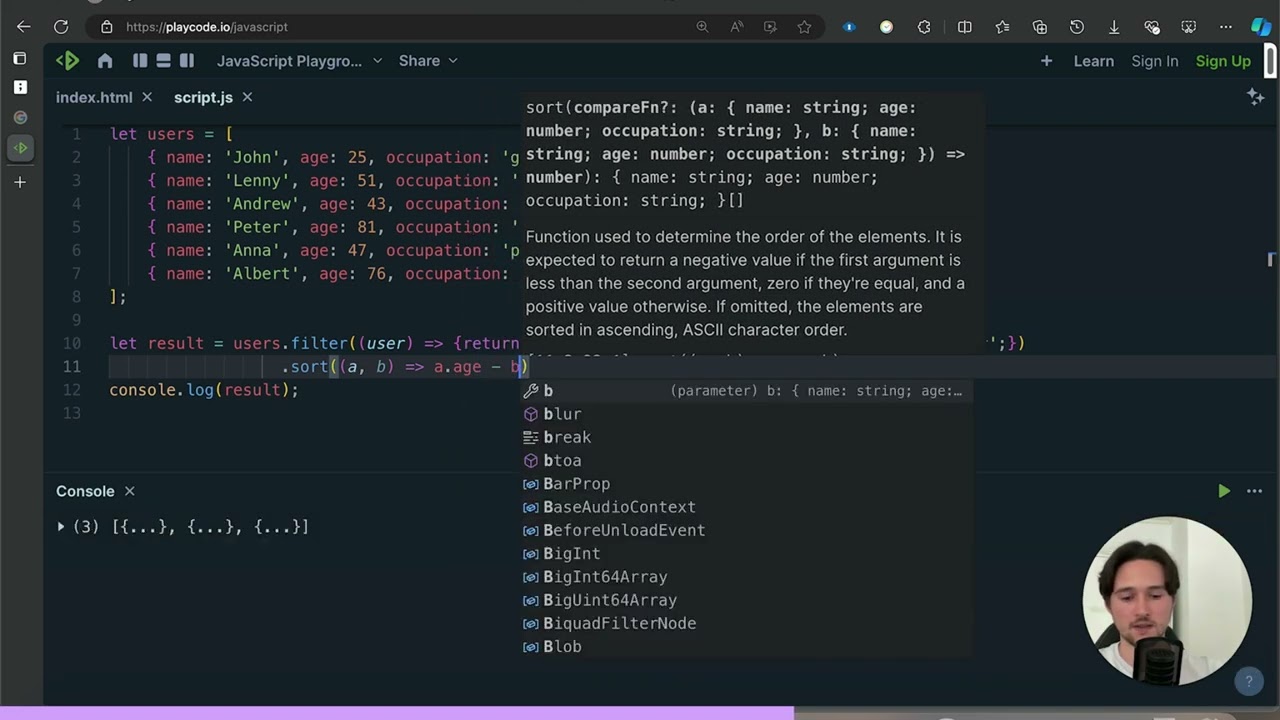This screenshot has width=1280, height=720.
Task: Open Copilot icon in browser corner
Action: point(1261,27)
